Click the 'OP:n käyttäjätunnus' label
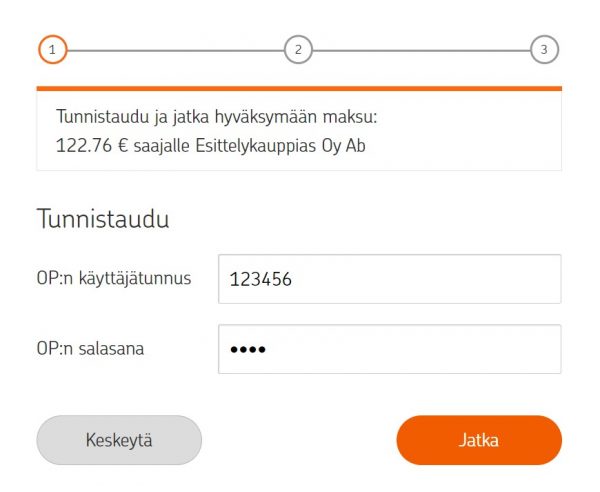The image size is (600, 492). coord(114,278)
